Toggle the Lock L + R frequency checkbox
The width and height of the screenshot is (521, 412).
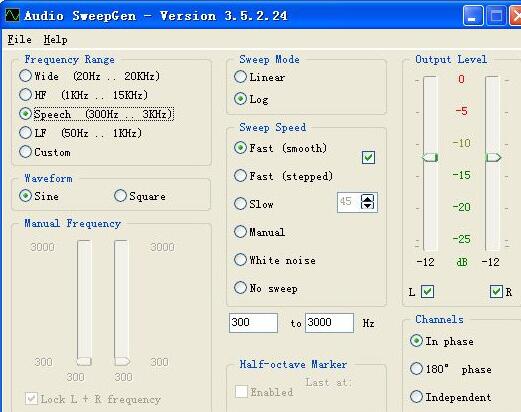coord(31,399)
